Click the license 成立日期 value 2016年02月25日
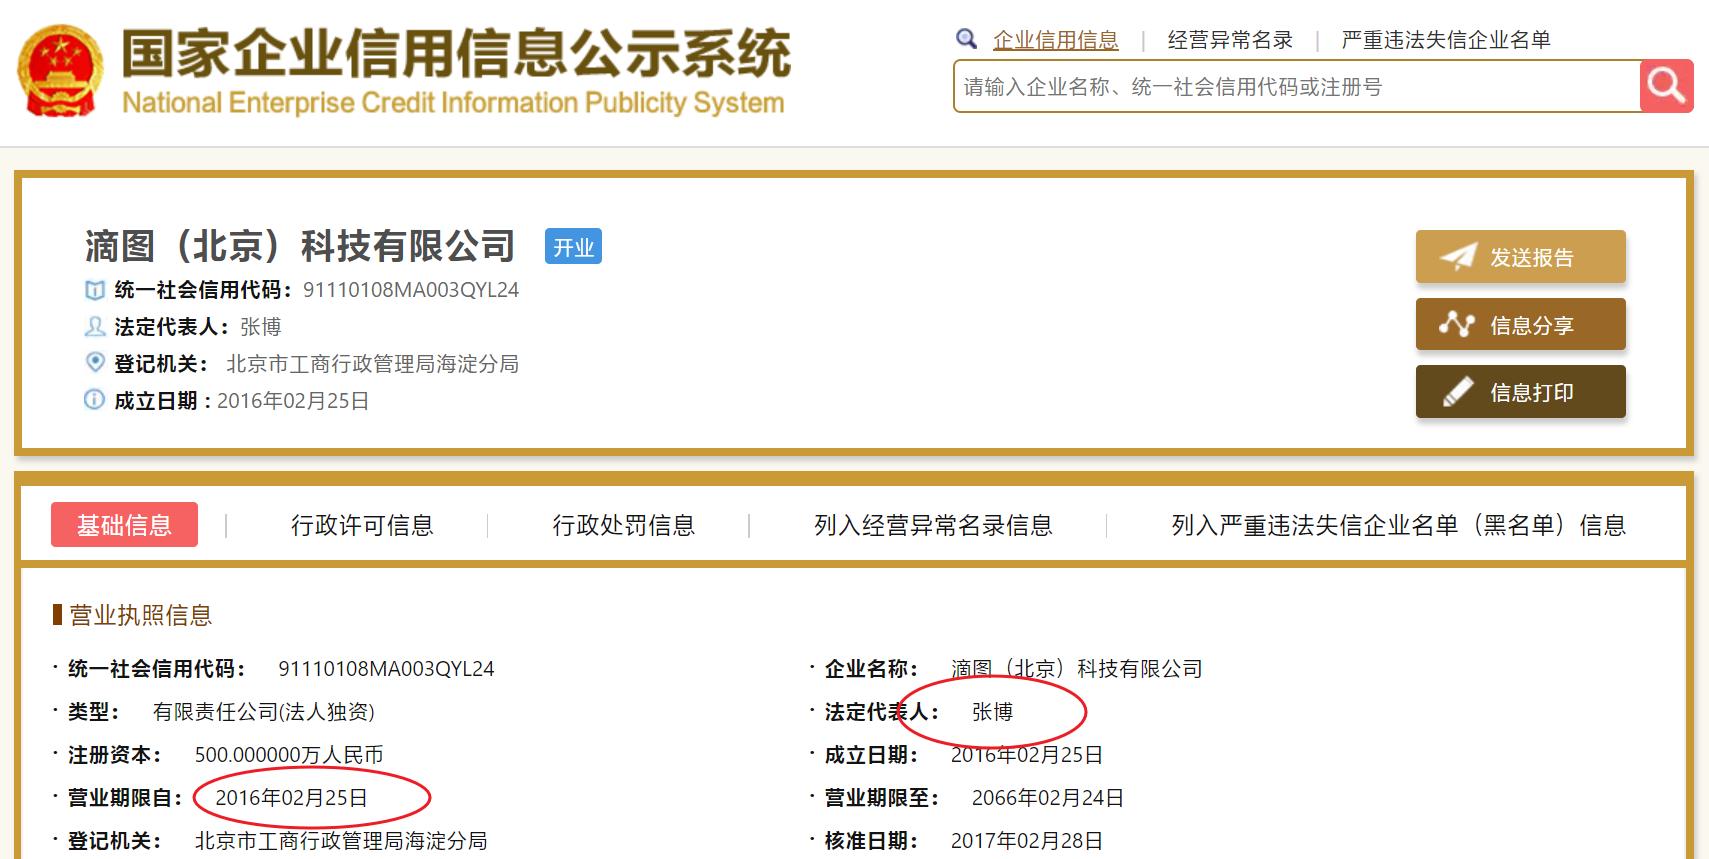Image resolution: width=1709 pixels, height=859 pixels. coord(1027,755)
